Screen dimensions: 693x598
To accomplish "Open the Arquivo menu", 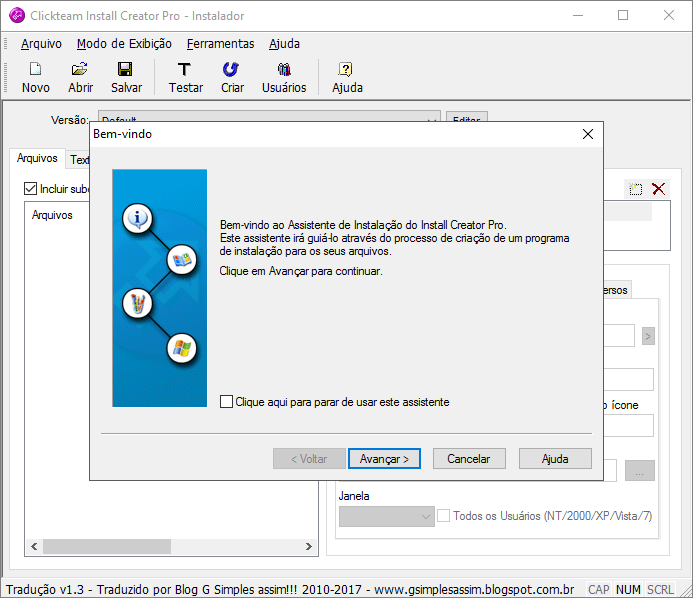I will (41, 44).
